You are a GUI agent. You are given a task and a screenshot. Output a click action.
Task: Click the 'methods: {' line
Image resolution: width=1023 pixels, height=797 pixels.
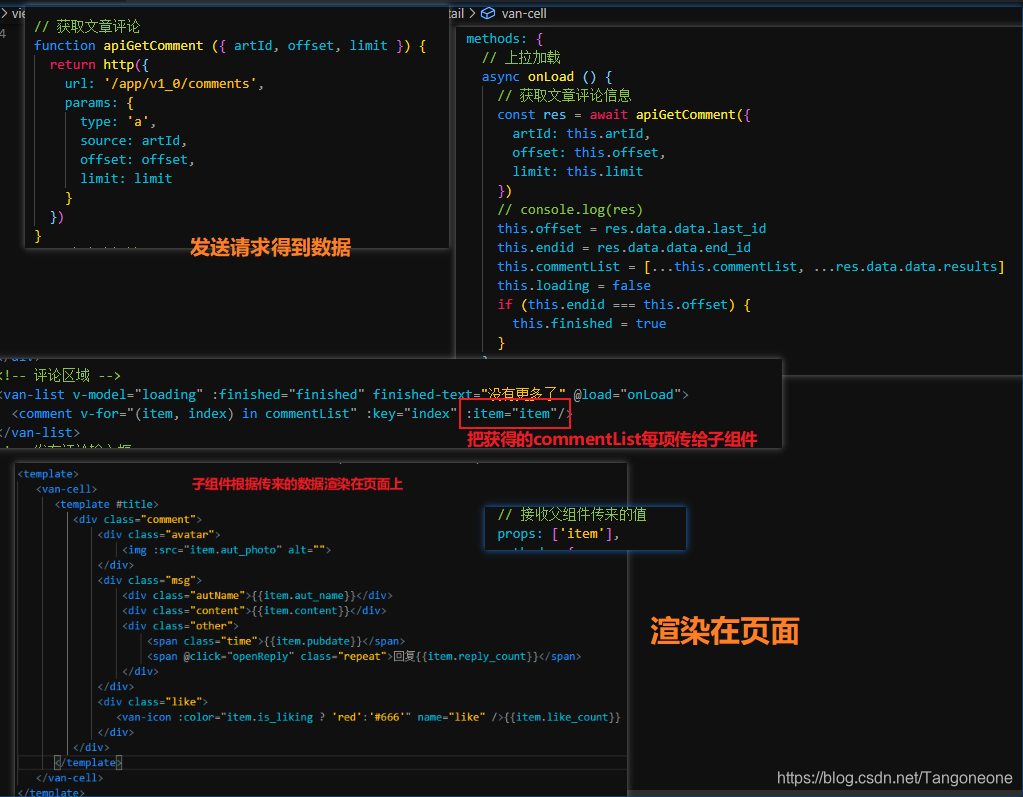pos(504,38)
